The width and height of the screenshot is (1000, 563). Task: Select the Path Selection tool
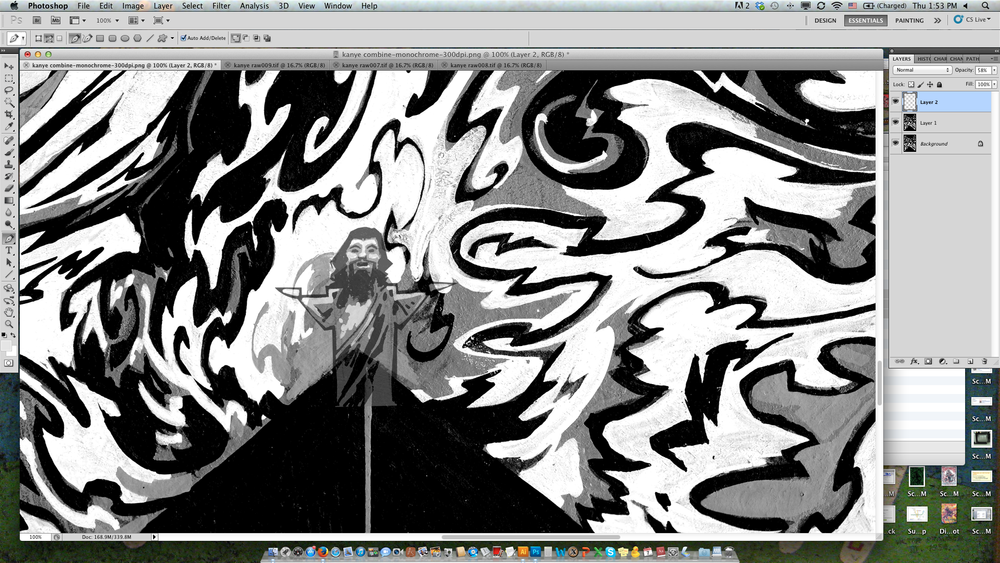coord(9,263)
